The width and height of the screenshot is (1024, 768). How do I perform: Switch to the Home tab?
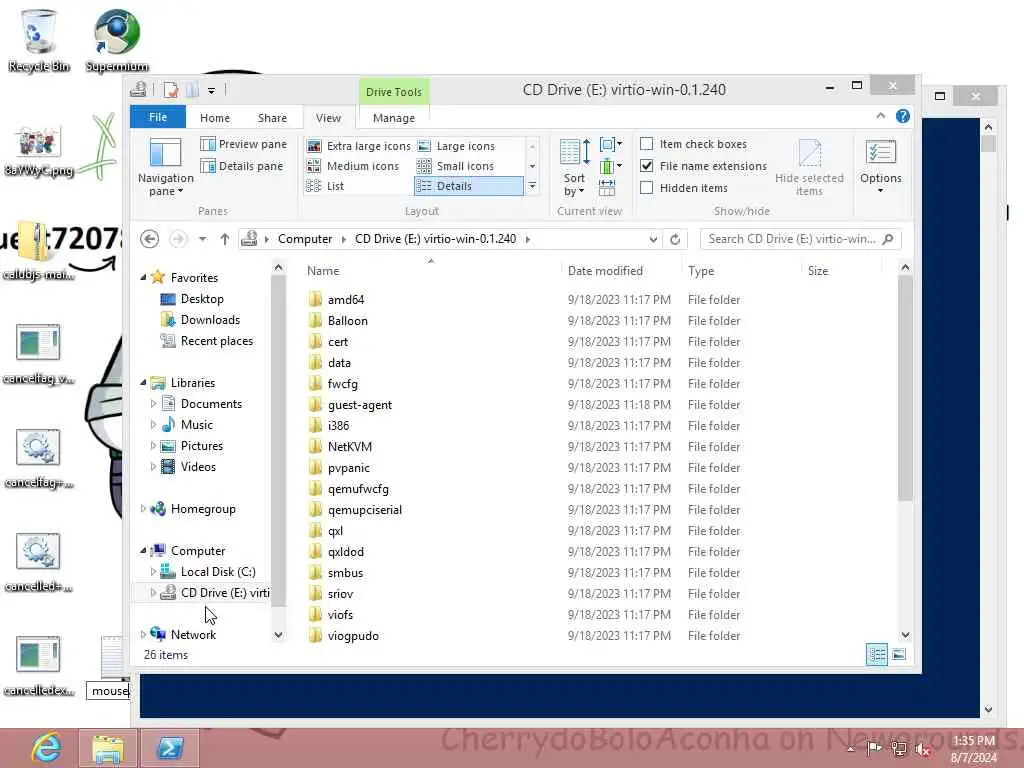(215, 118)
